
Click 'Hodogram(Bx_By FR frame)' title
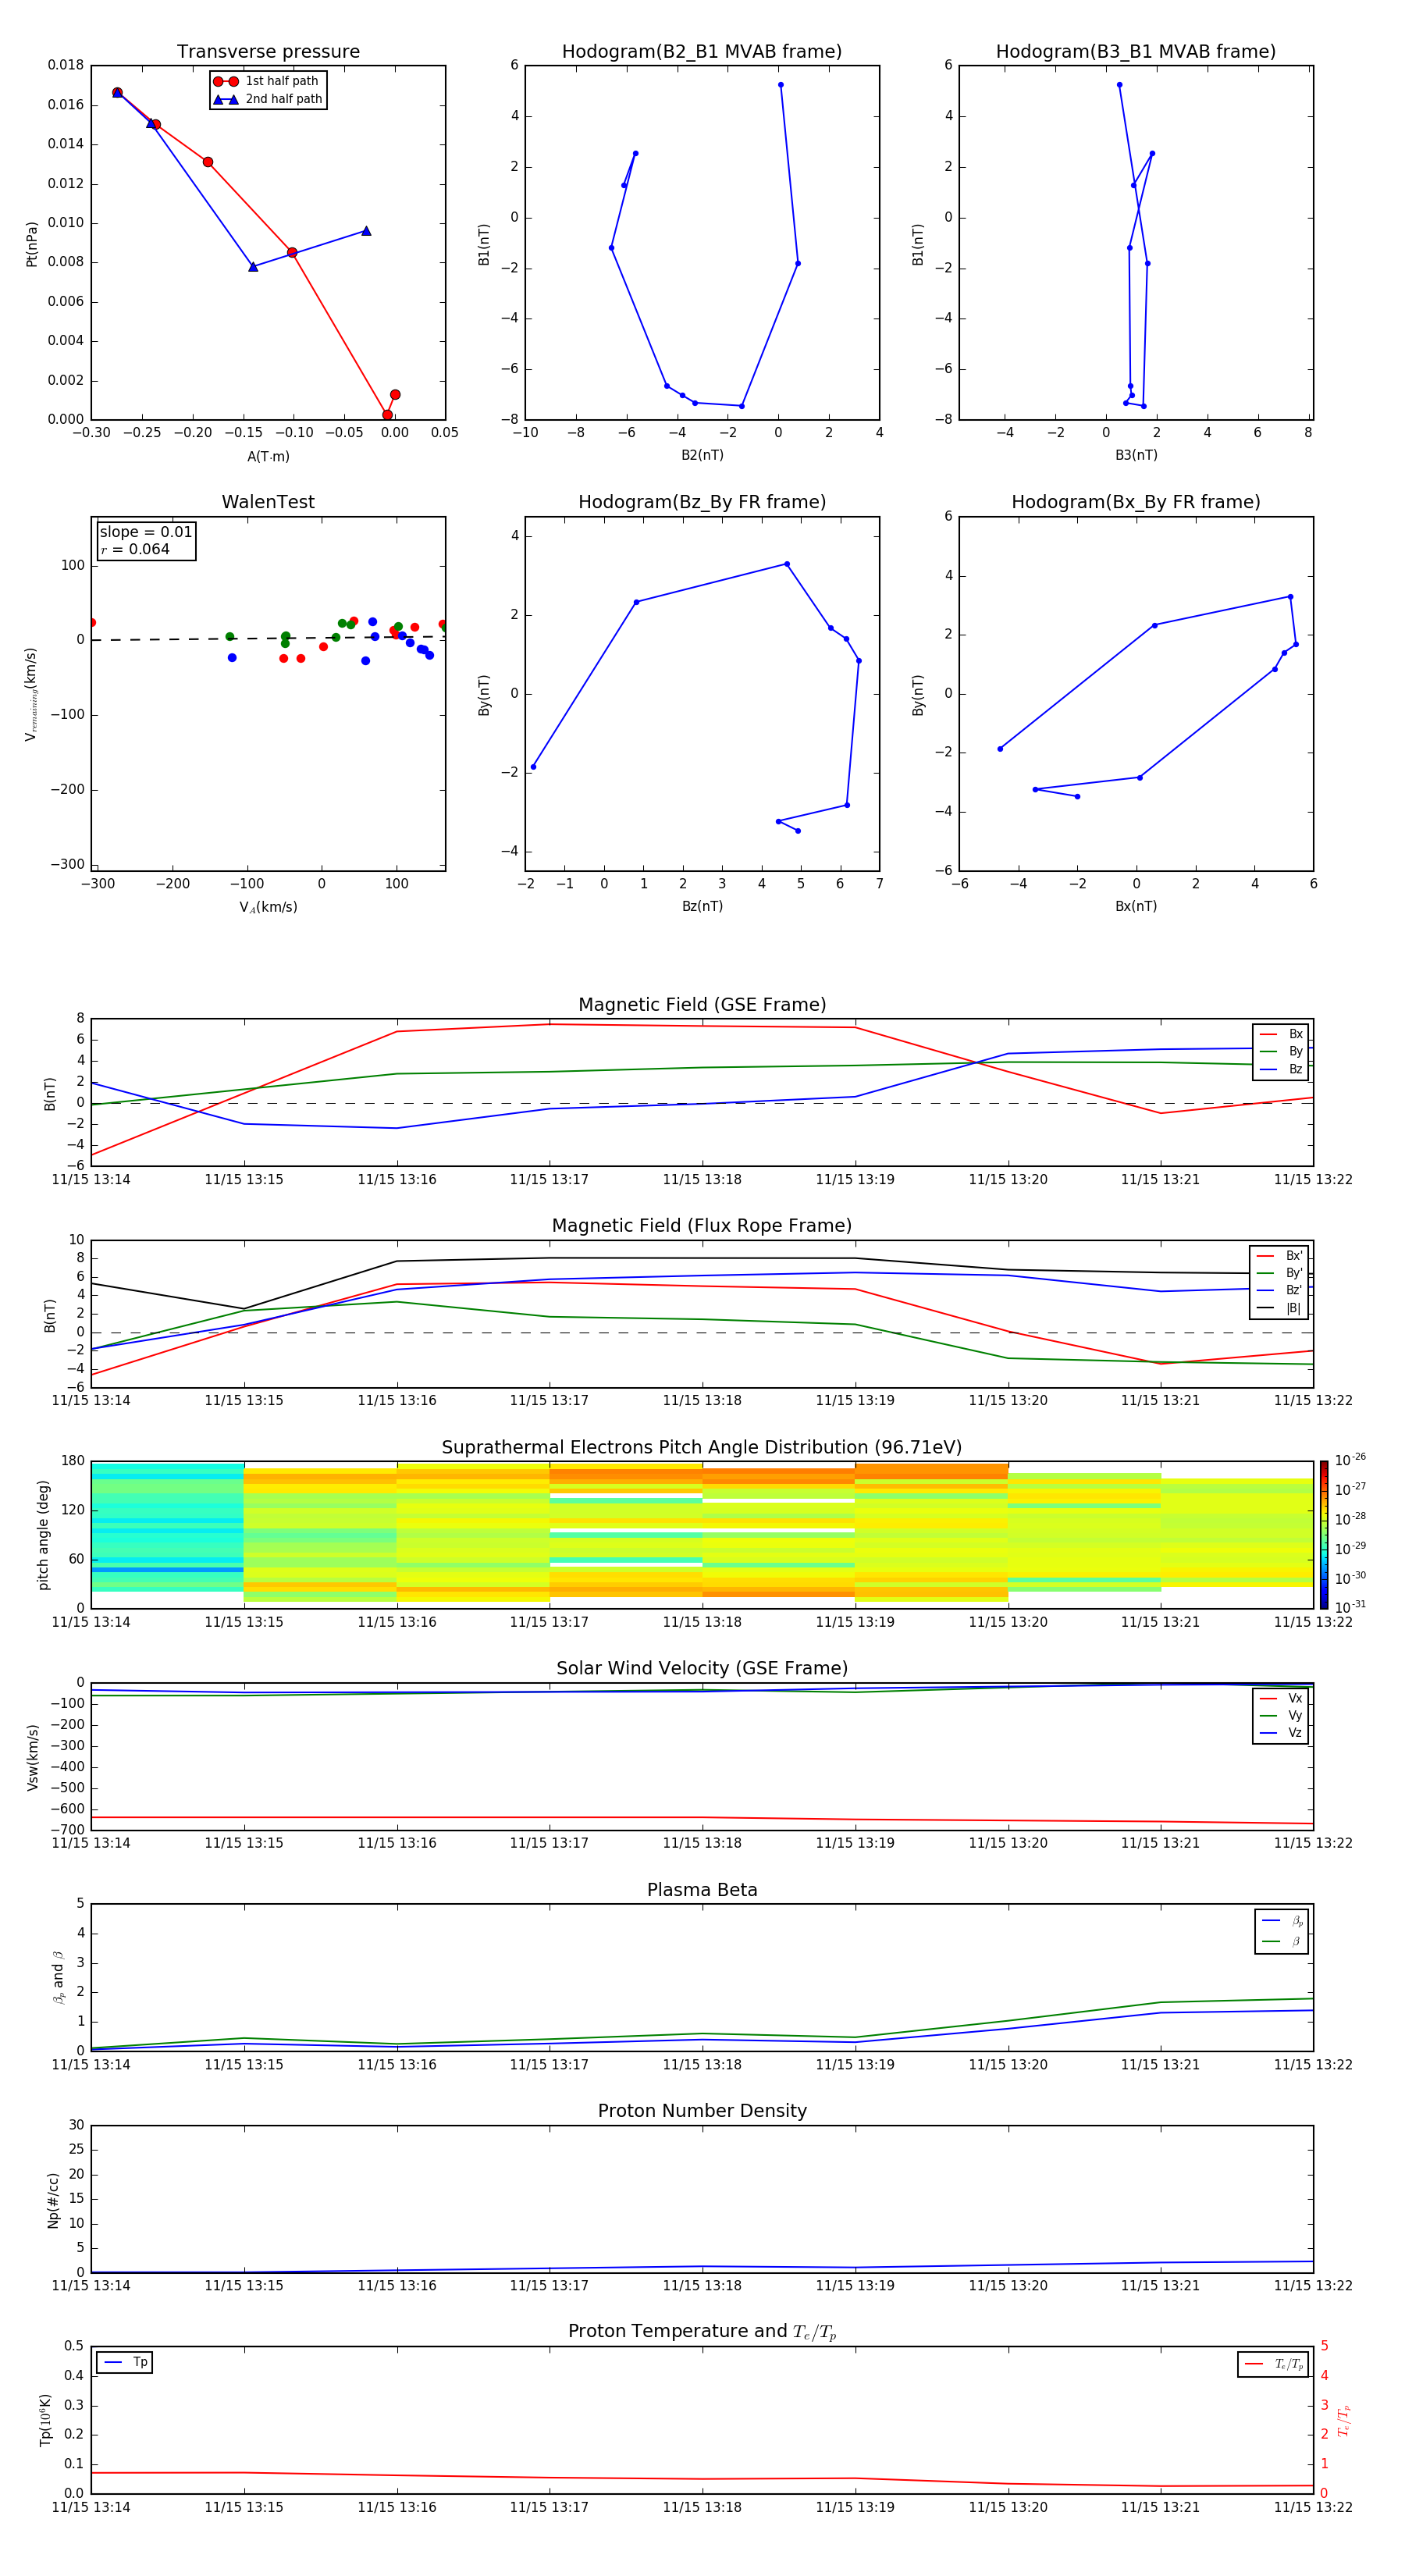click(1136, 502)
